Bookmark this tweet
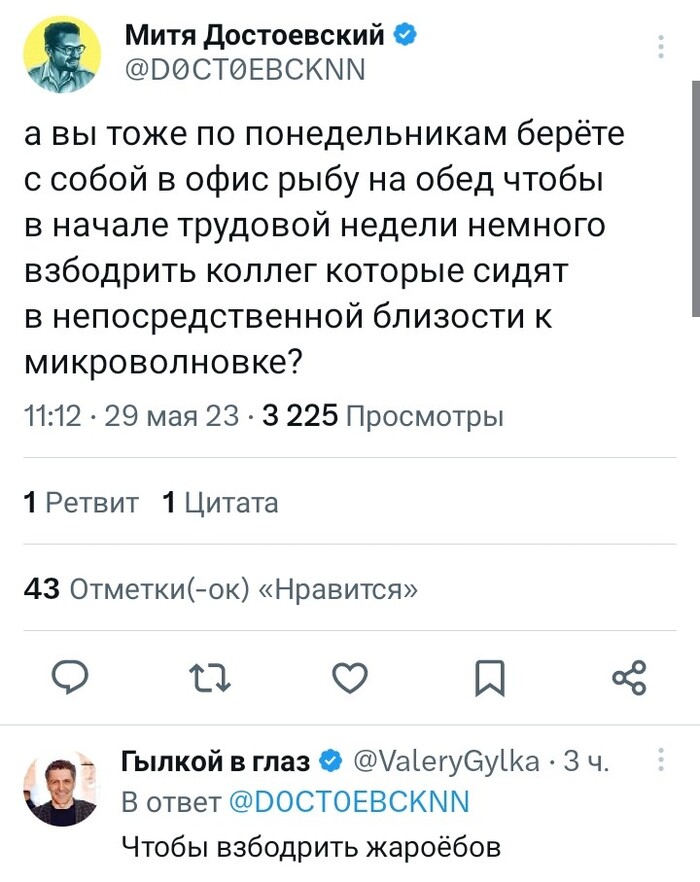 click(488, 680)
